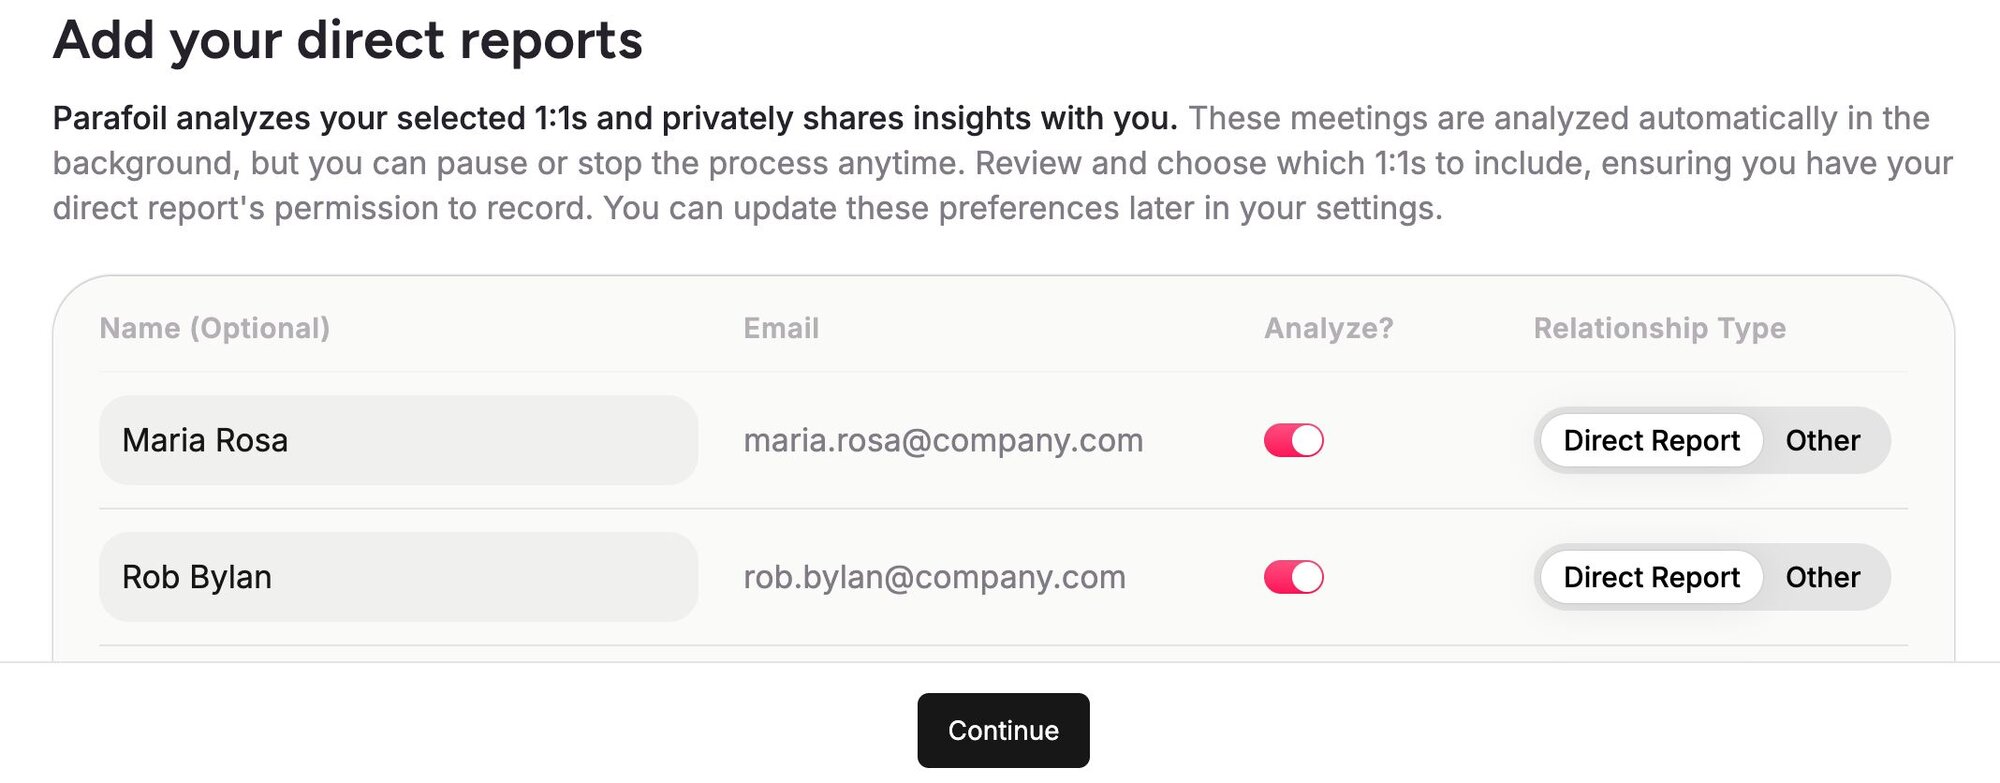Screen dimensions: 2000x783
Task: Click the Analyze? column header
Action: [1328, 328]
